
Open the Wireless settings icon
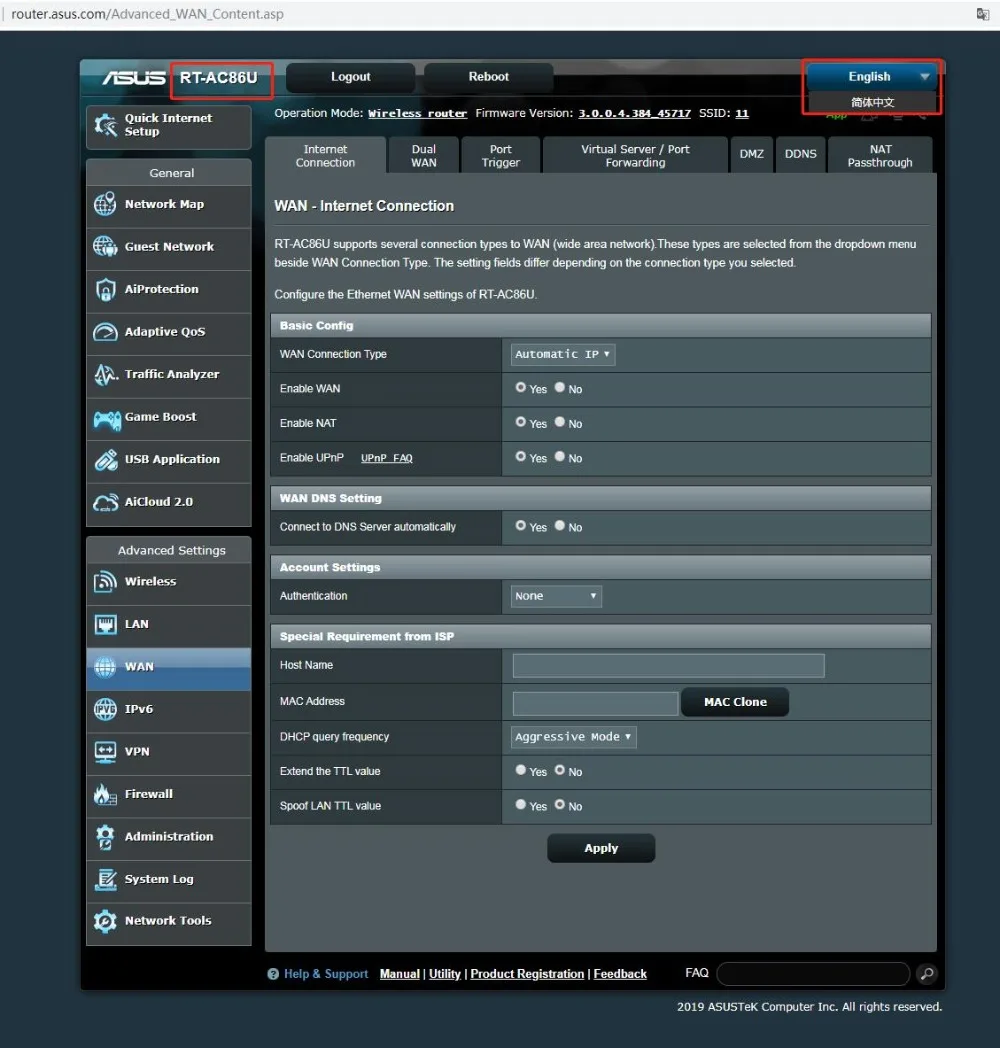106,581
